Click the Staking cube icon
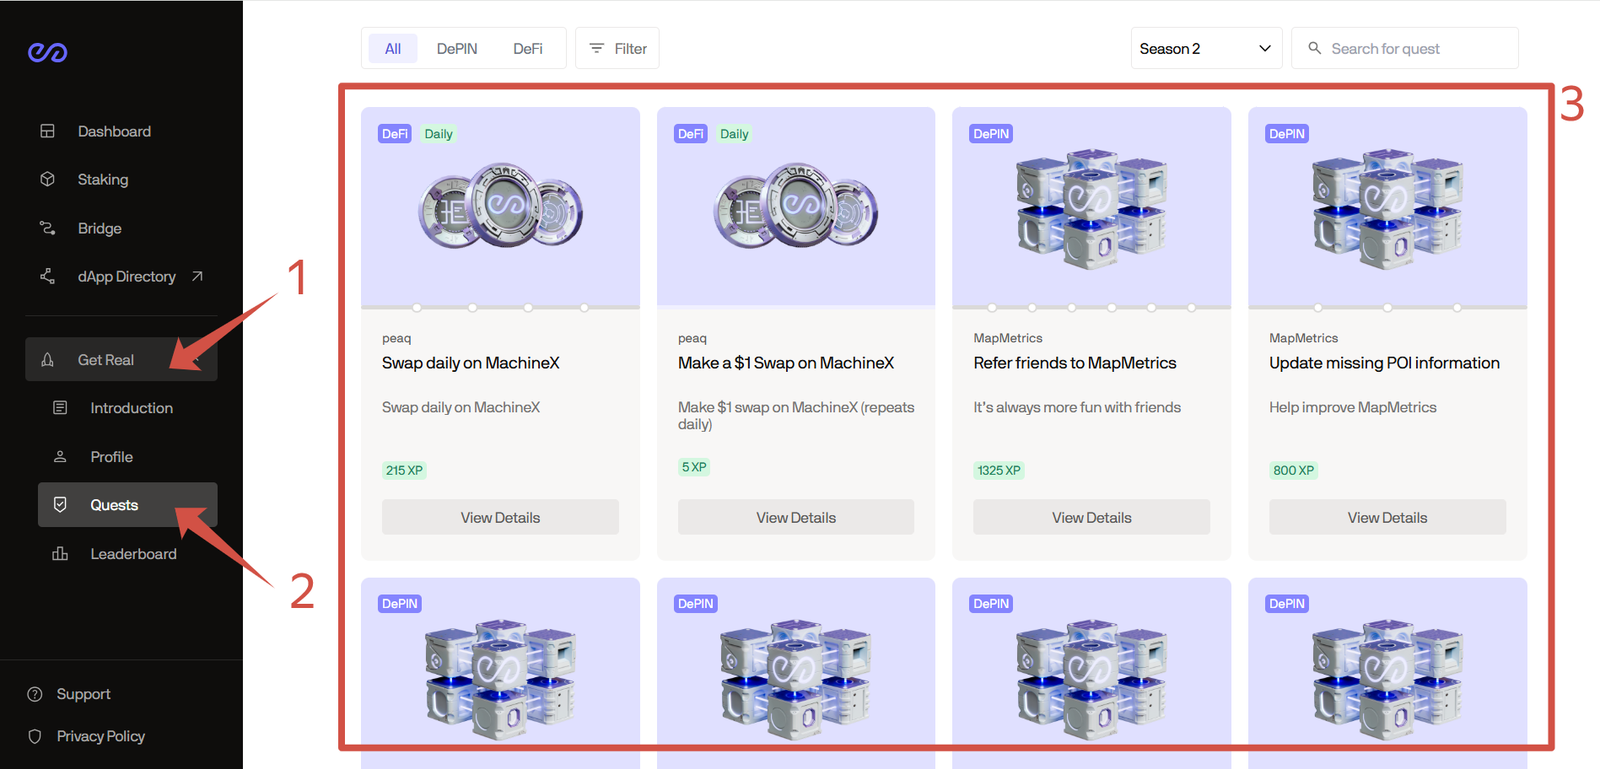Viewport: 1600px width, 769px height. (x=47, y=179)
